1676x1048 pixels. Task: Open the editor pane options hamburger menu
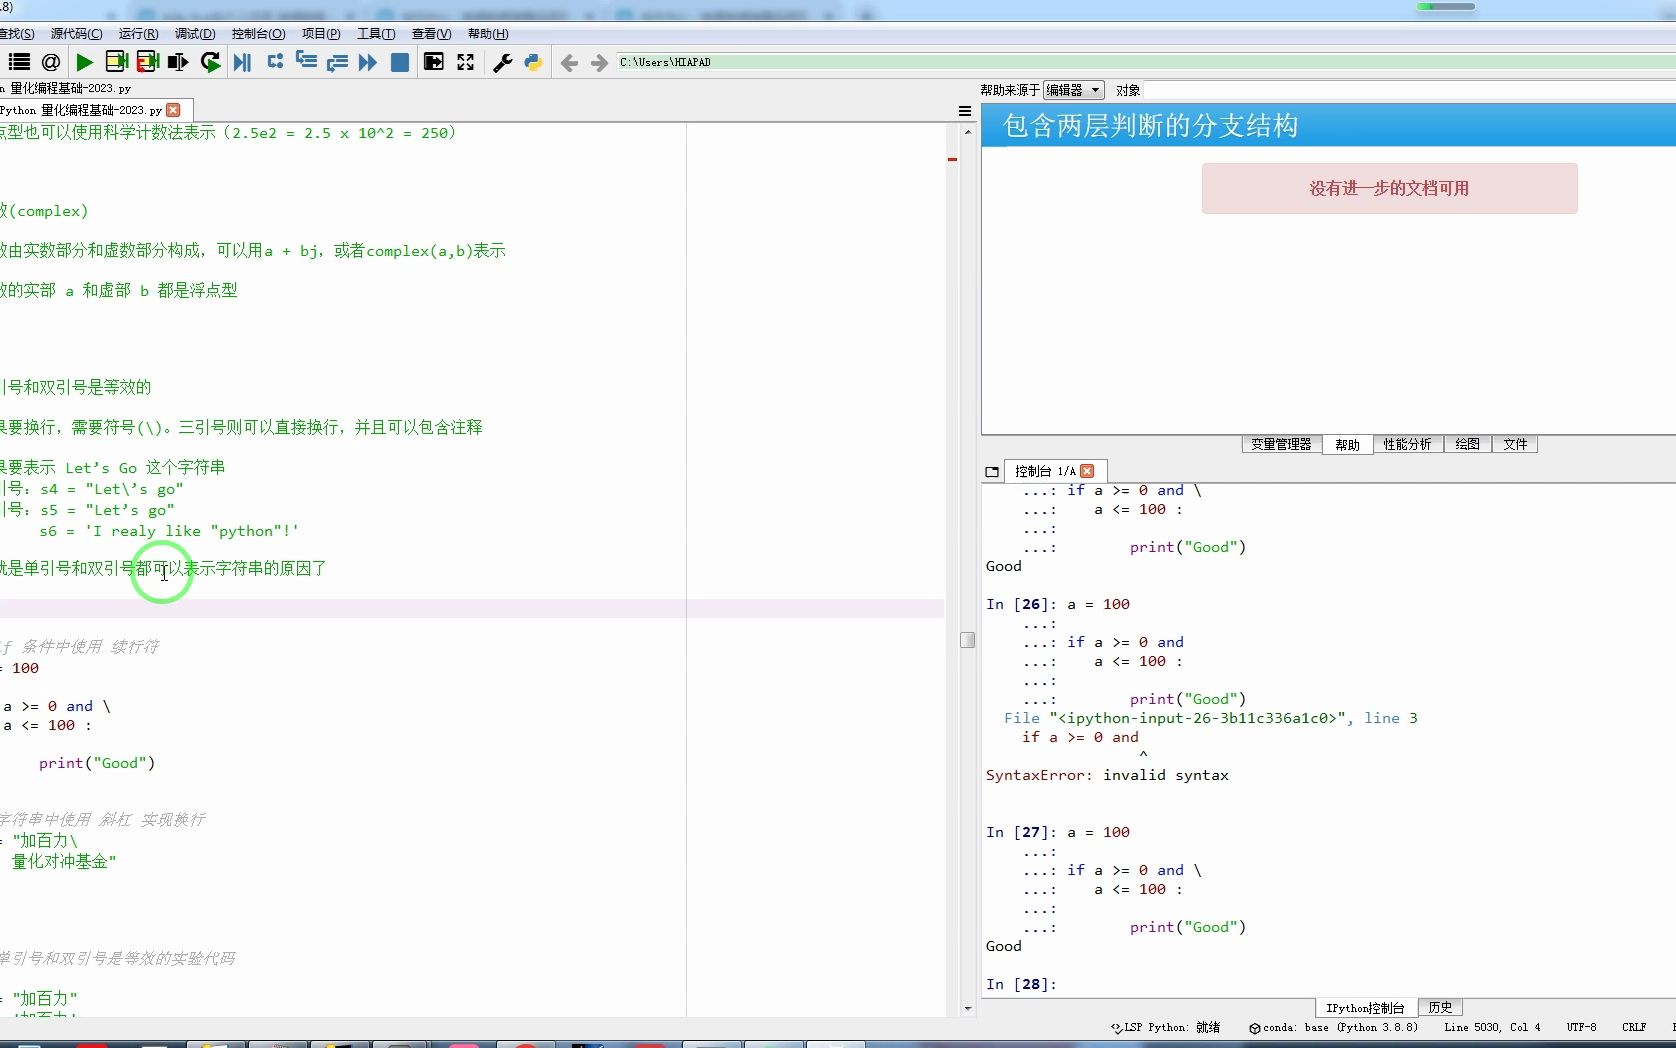tap(965, 111)
